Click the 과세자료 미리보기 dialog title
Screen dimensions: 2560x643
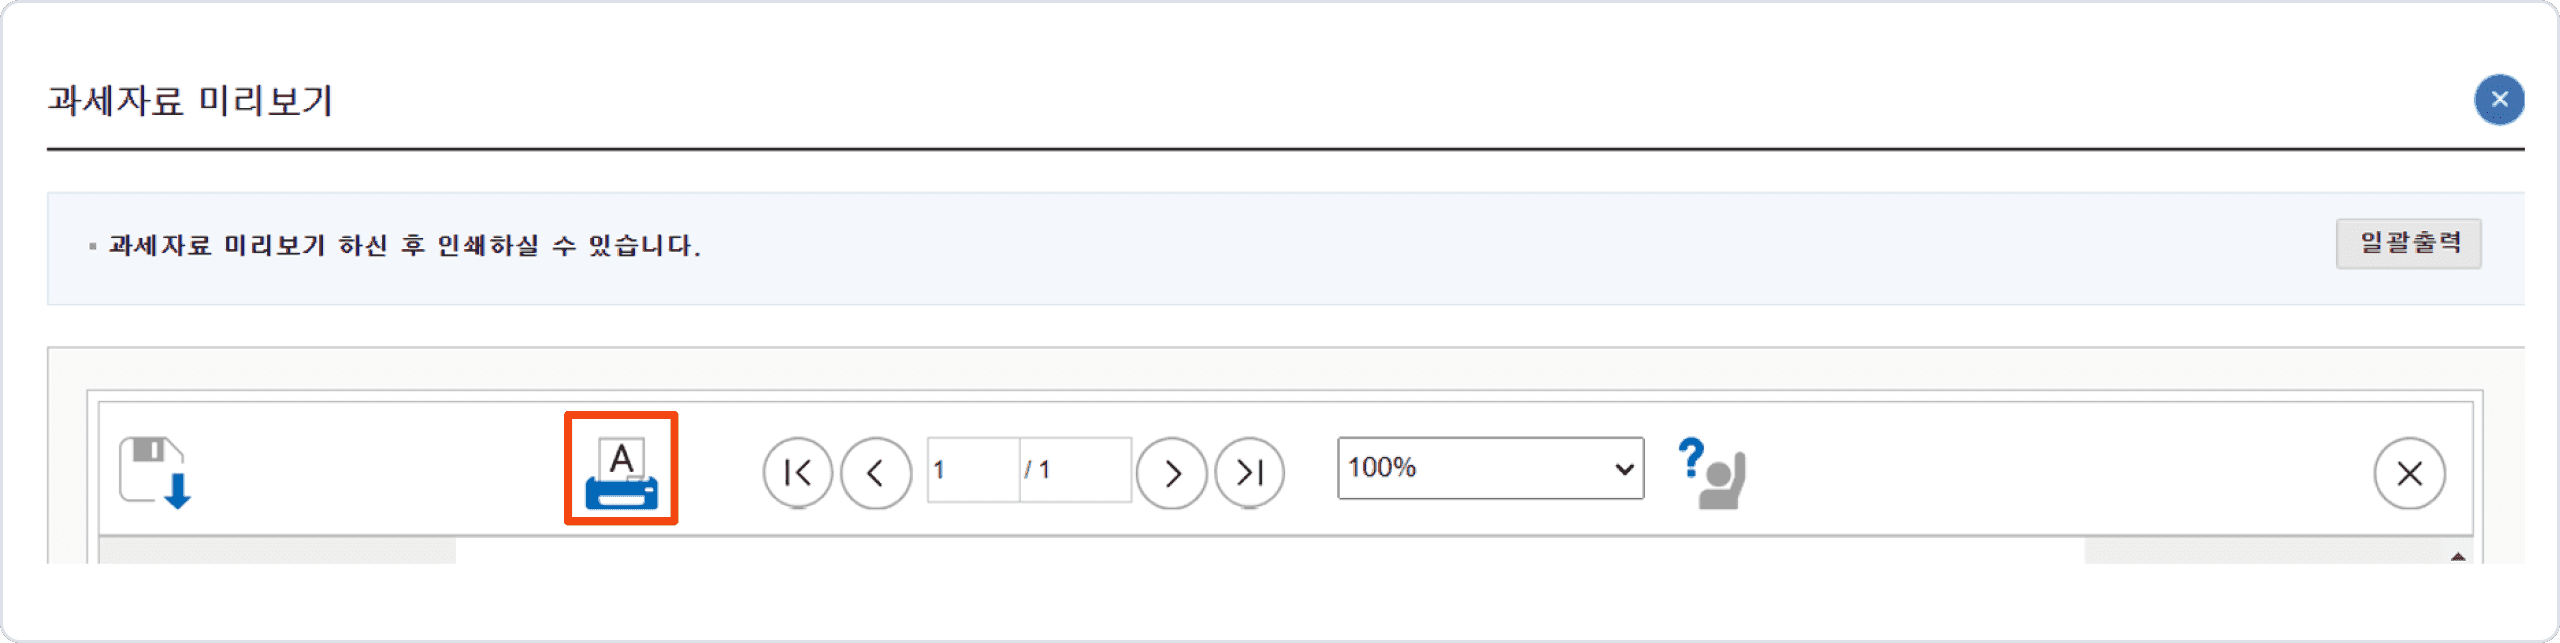190,100
